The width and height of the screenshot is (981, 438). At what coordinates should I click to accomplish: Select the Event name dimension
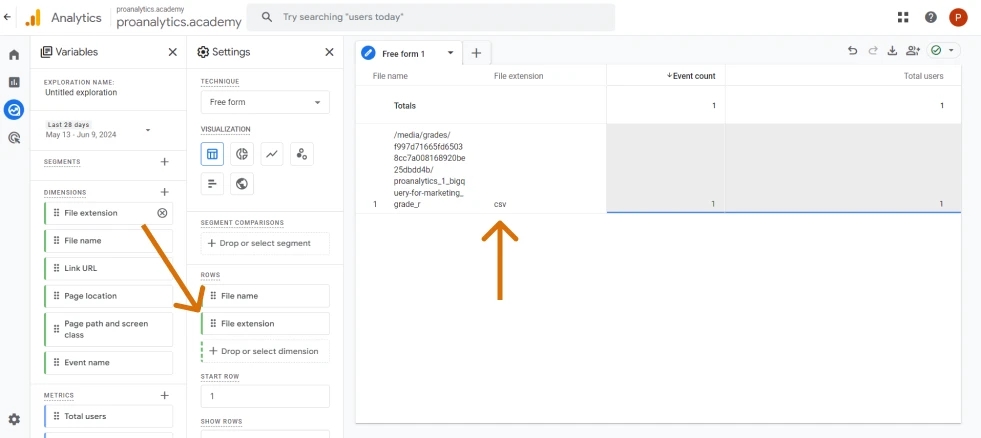tap(108, 362)
